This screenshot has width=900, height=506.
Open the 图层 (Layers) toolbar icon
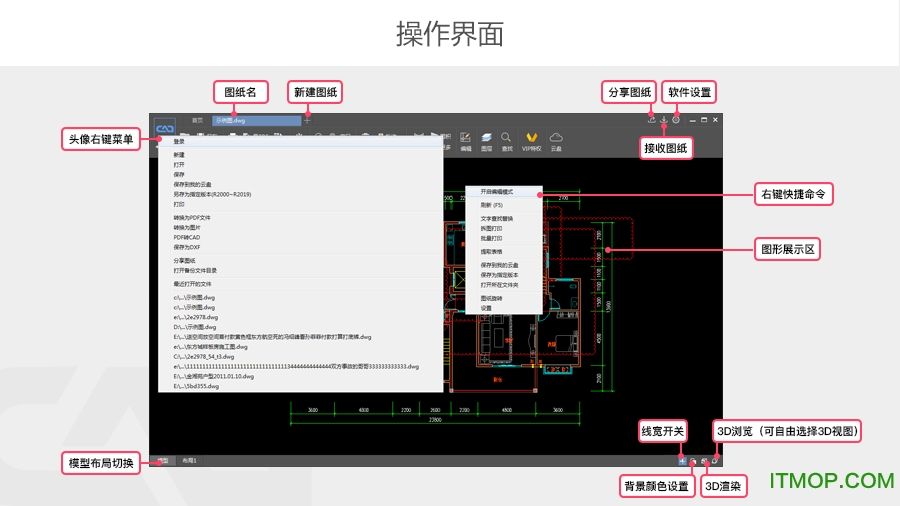[x=486, y=140]
